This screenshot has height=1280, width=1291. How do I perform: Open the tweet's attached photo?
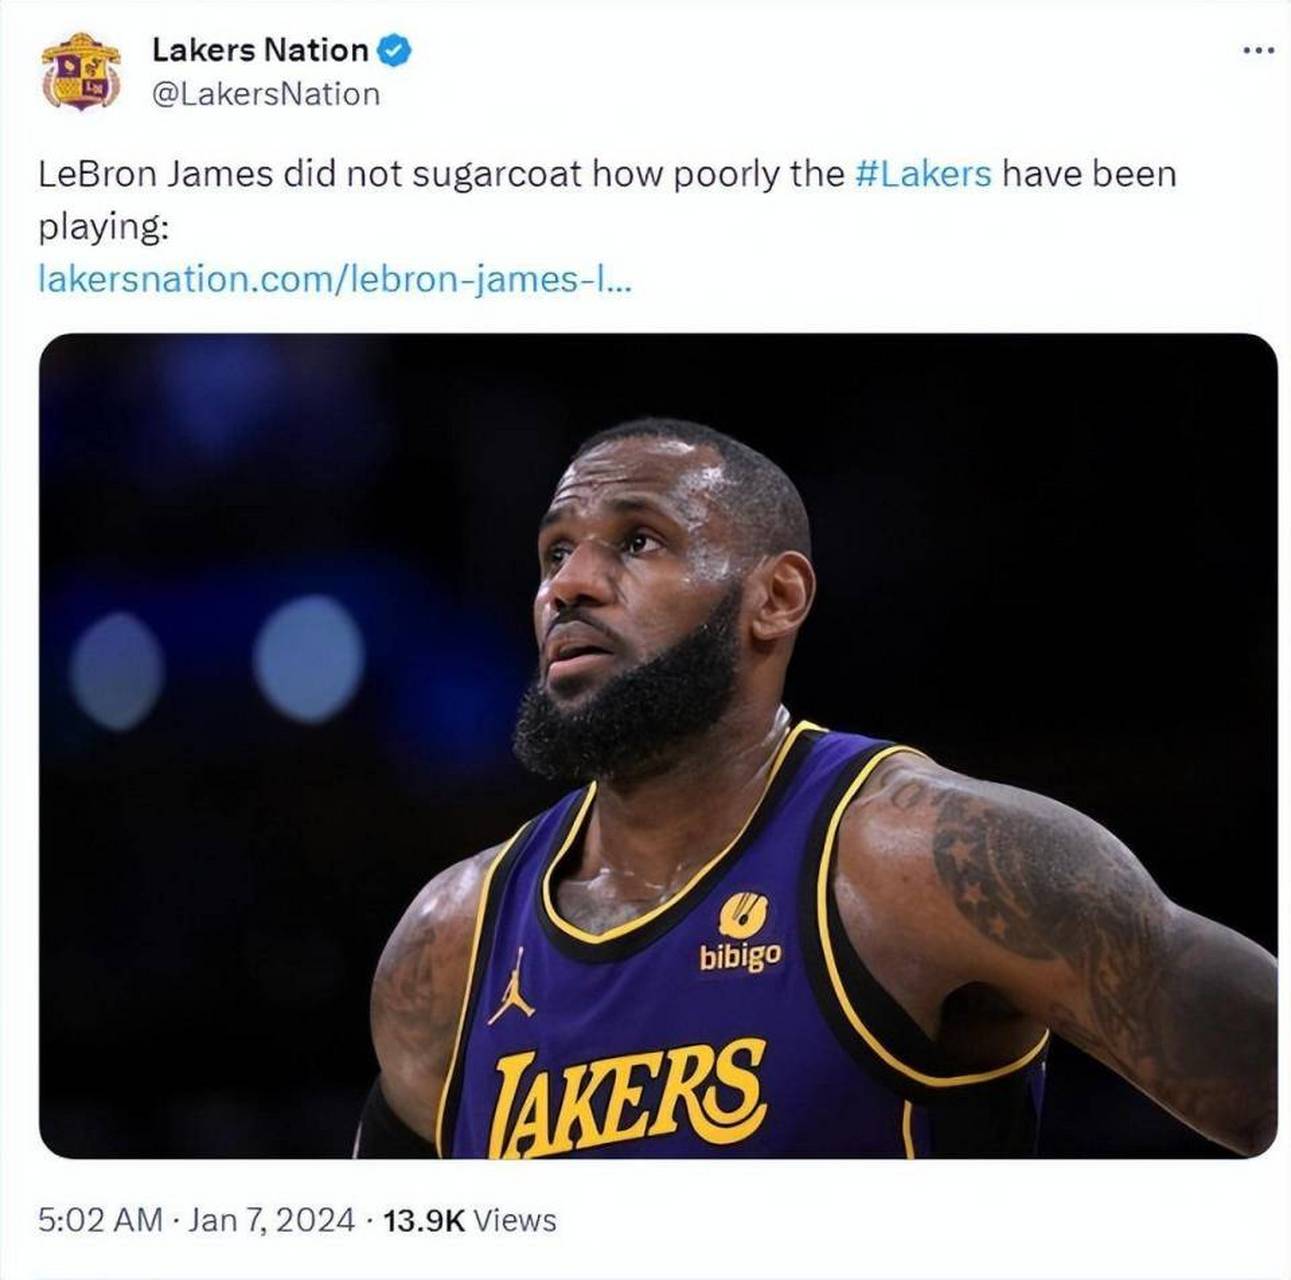pos(658,745)
